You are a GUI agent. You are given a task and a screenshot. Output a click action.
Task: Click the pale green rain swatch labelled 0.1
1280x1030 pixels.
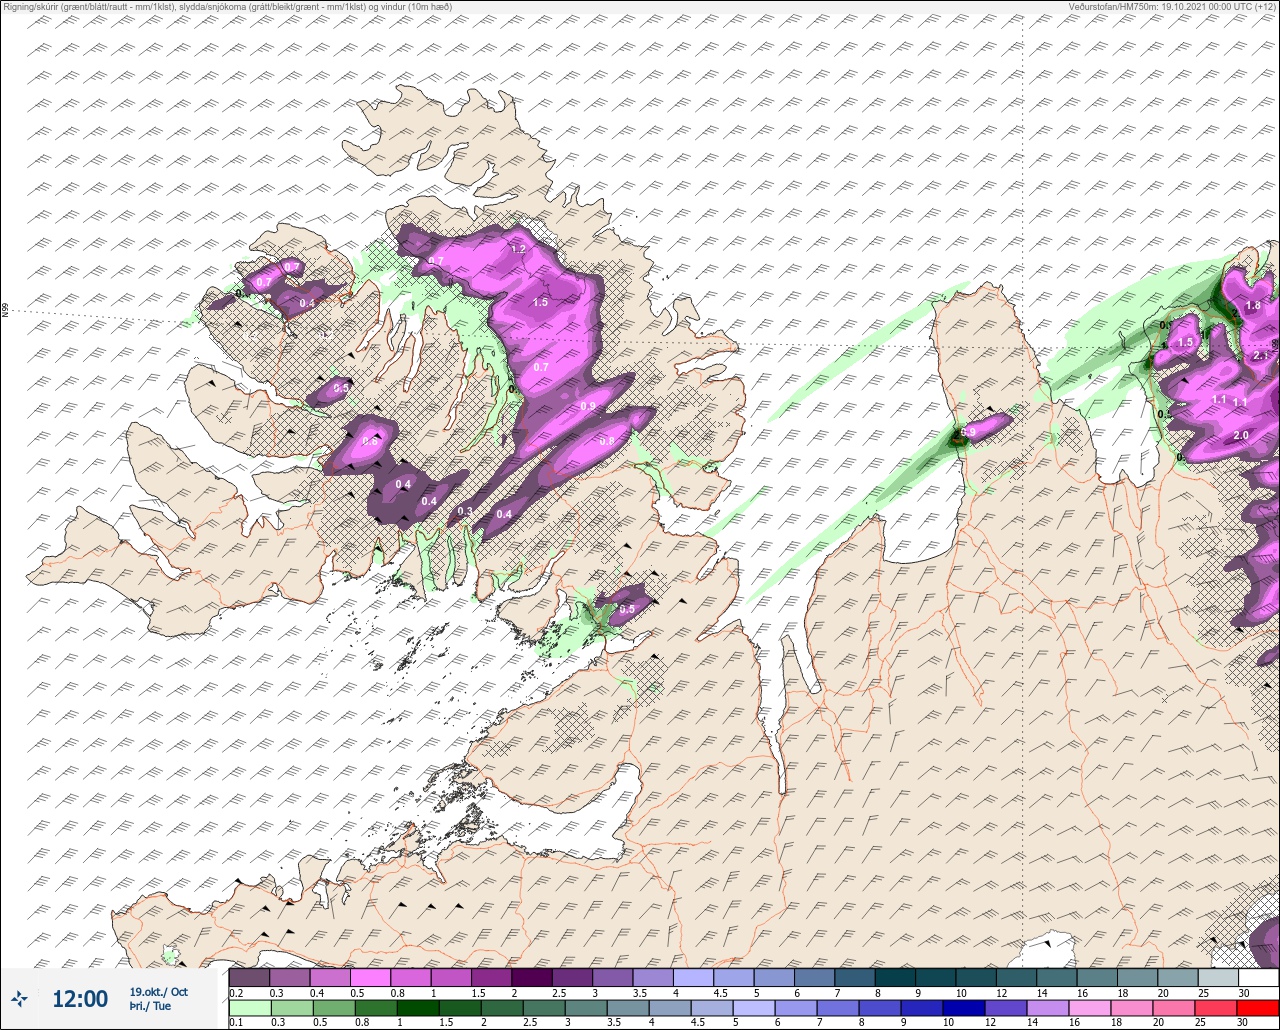coord(249,1007)
